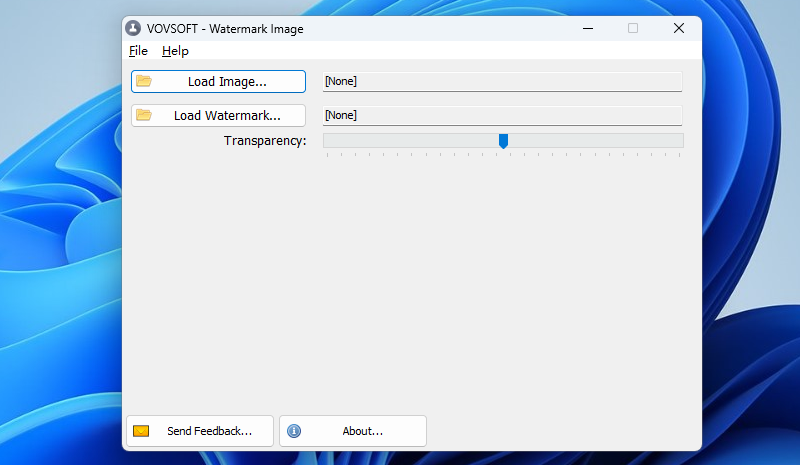Open Send Feedback dialog
This screenshot has height=465, width=800.
200,431
